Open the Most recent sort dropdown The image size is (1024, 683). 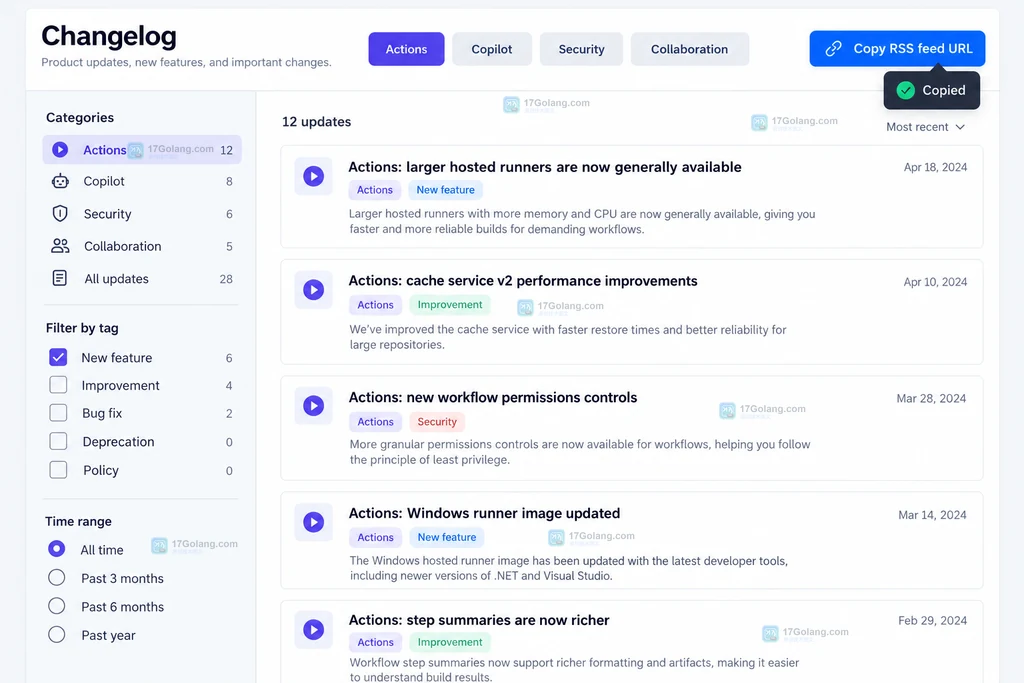pos(925,127)
